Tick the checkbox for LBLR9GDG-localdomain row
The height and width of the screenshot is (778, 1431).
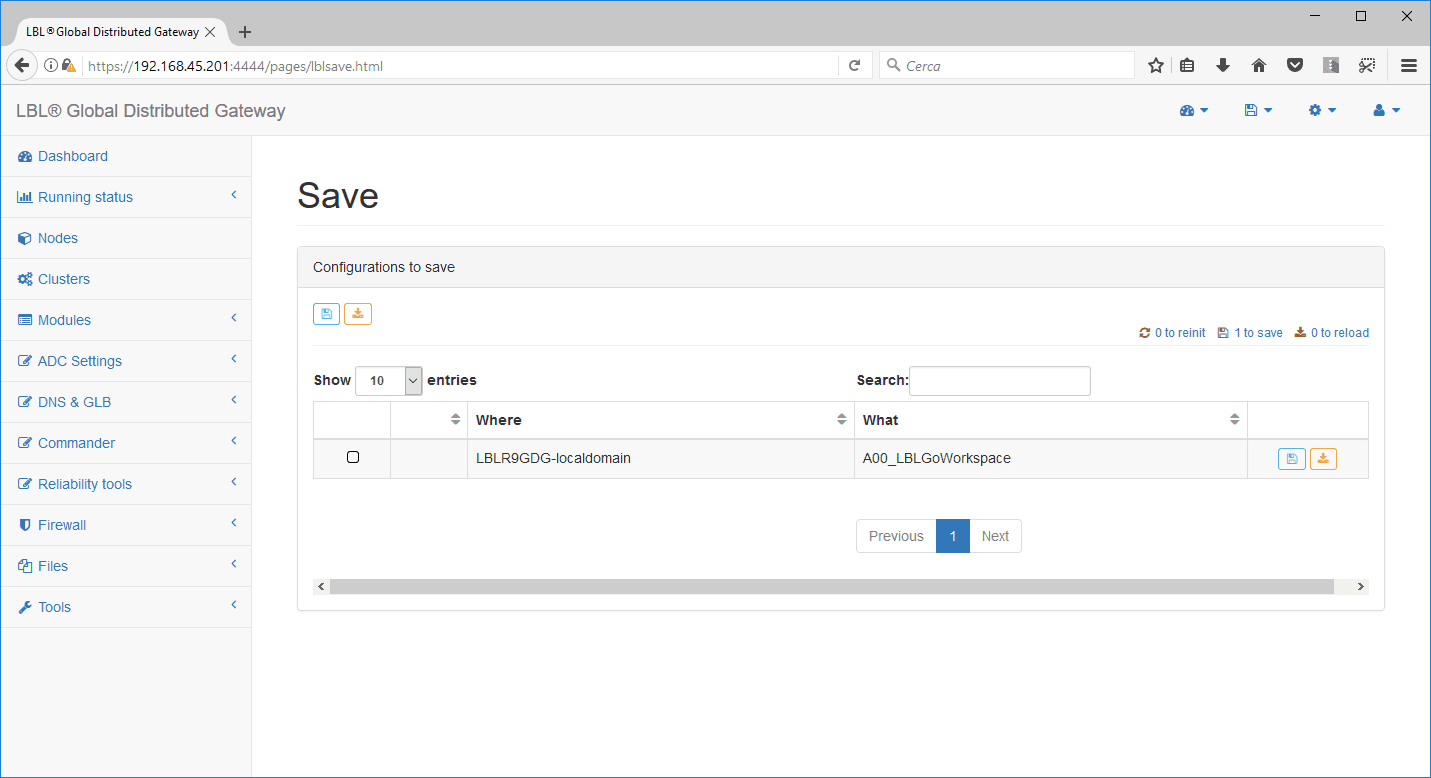pos(352,457)
